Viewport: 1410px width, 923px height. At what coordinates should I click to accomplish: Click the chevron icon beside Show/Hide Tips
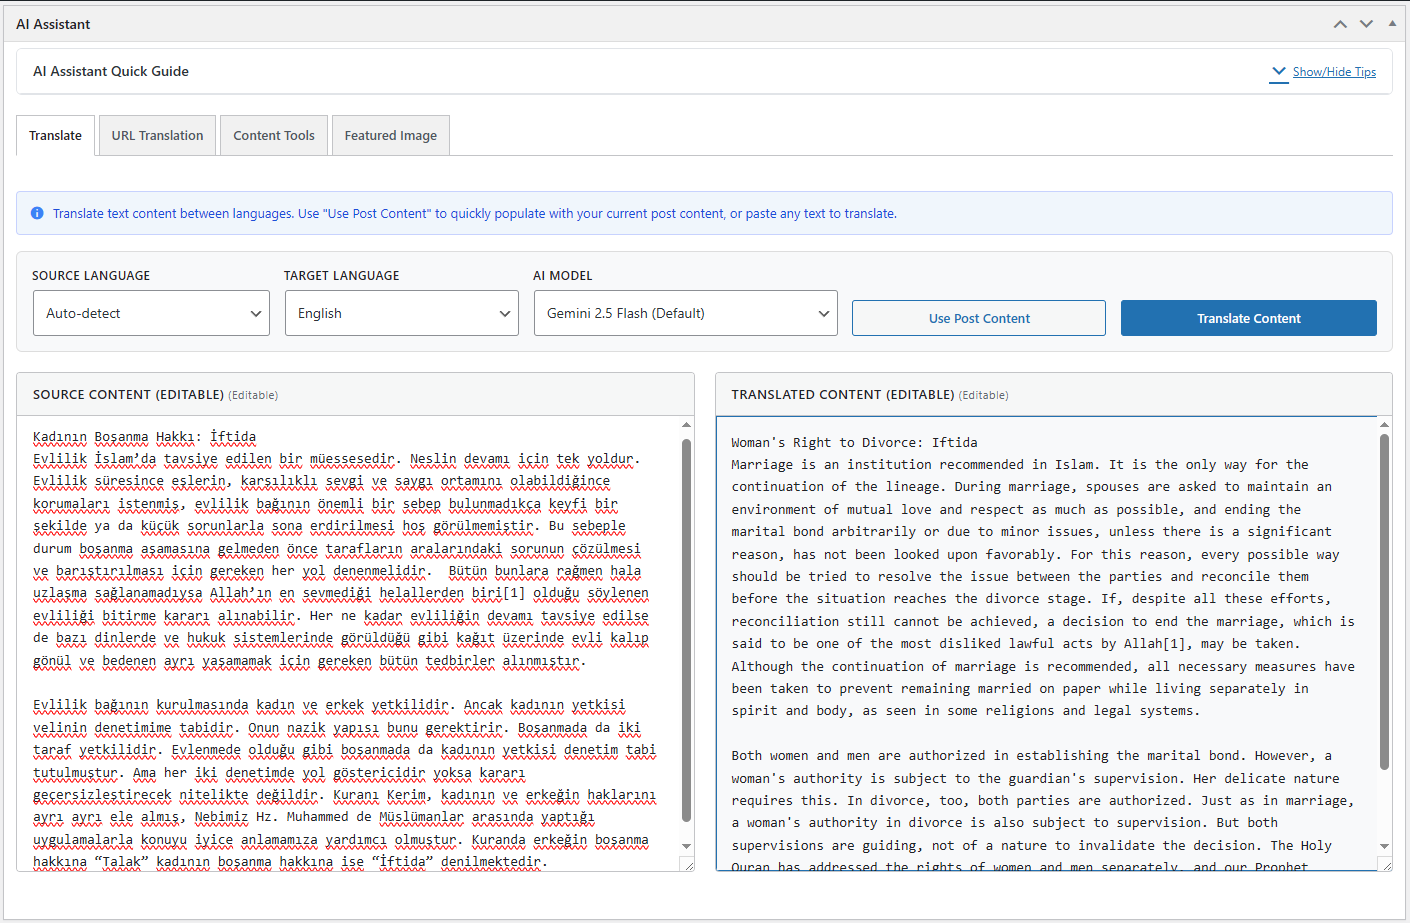tap(1279, 72)
